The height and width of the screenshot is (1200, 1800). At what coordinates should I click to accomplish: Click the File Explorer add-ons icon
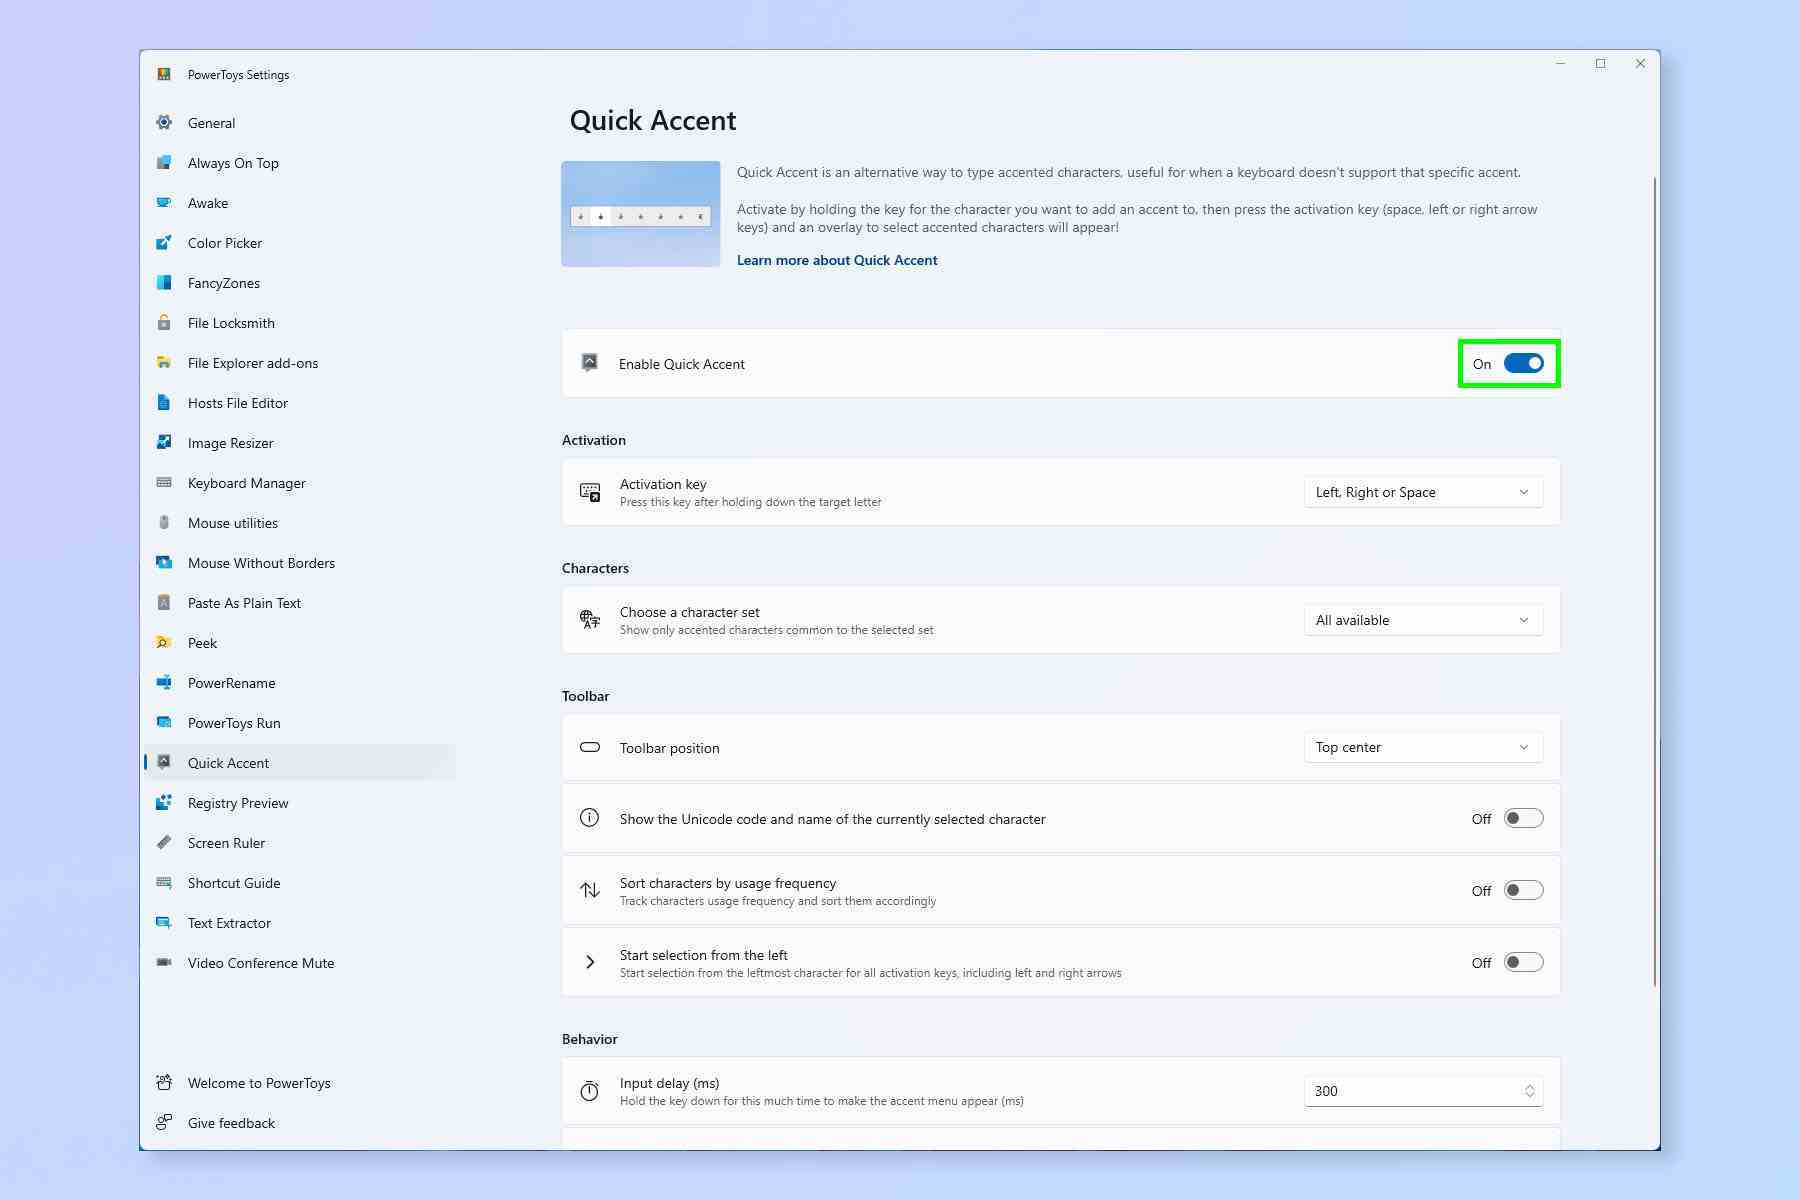164,362
